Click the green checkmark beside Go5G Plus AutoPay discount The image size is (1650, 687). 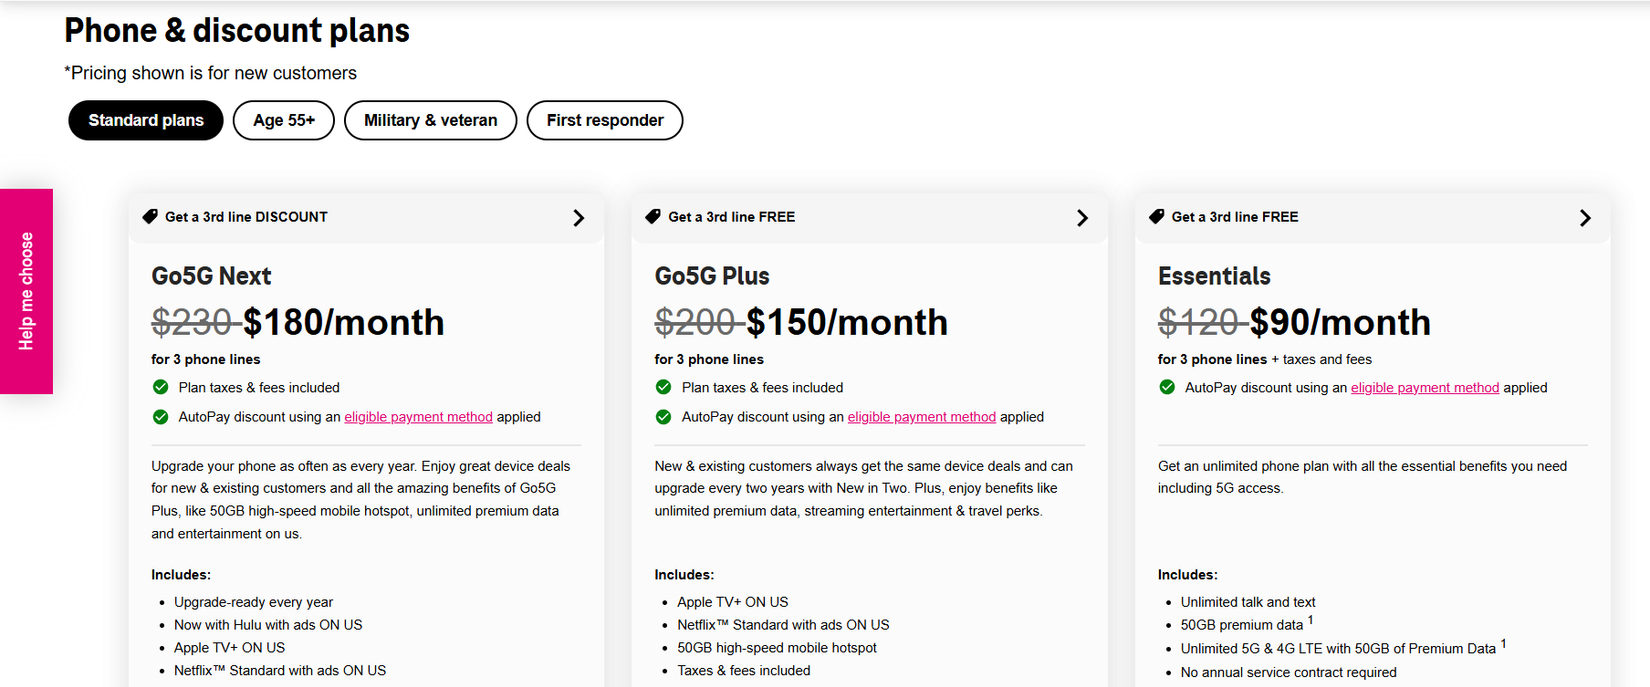point(664,416)
